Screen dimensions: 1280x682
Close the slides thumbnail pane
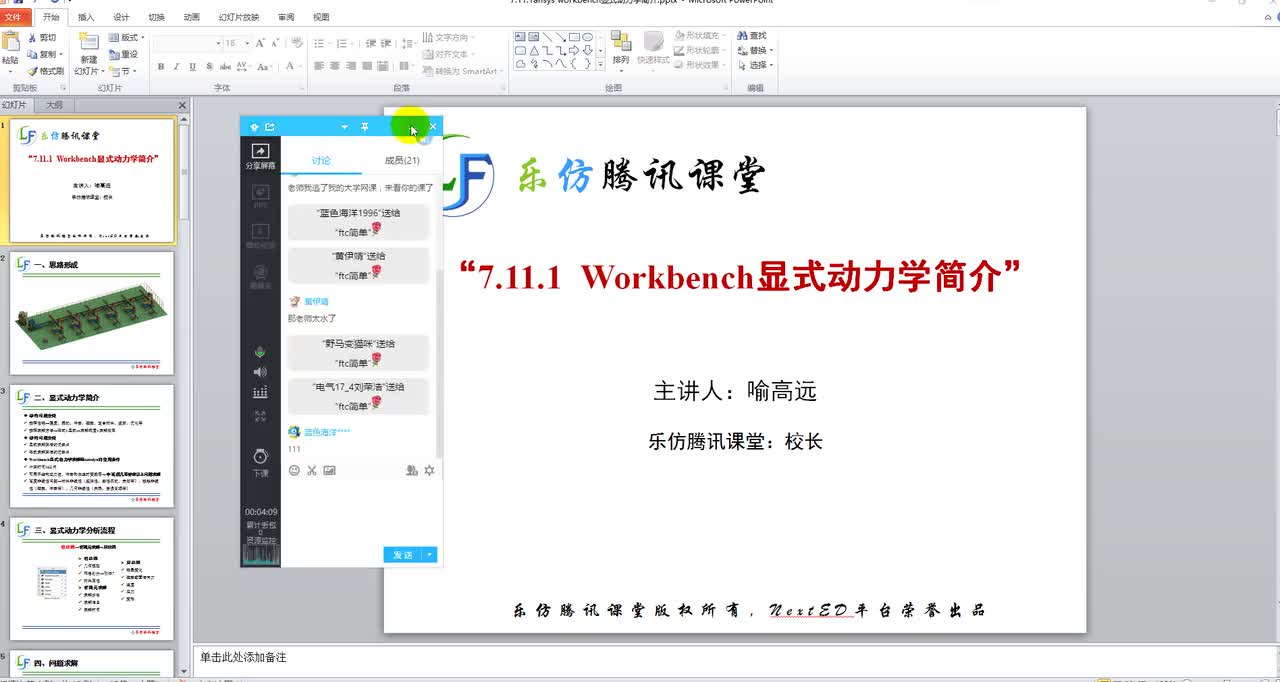coord(182,105)
